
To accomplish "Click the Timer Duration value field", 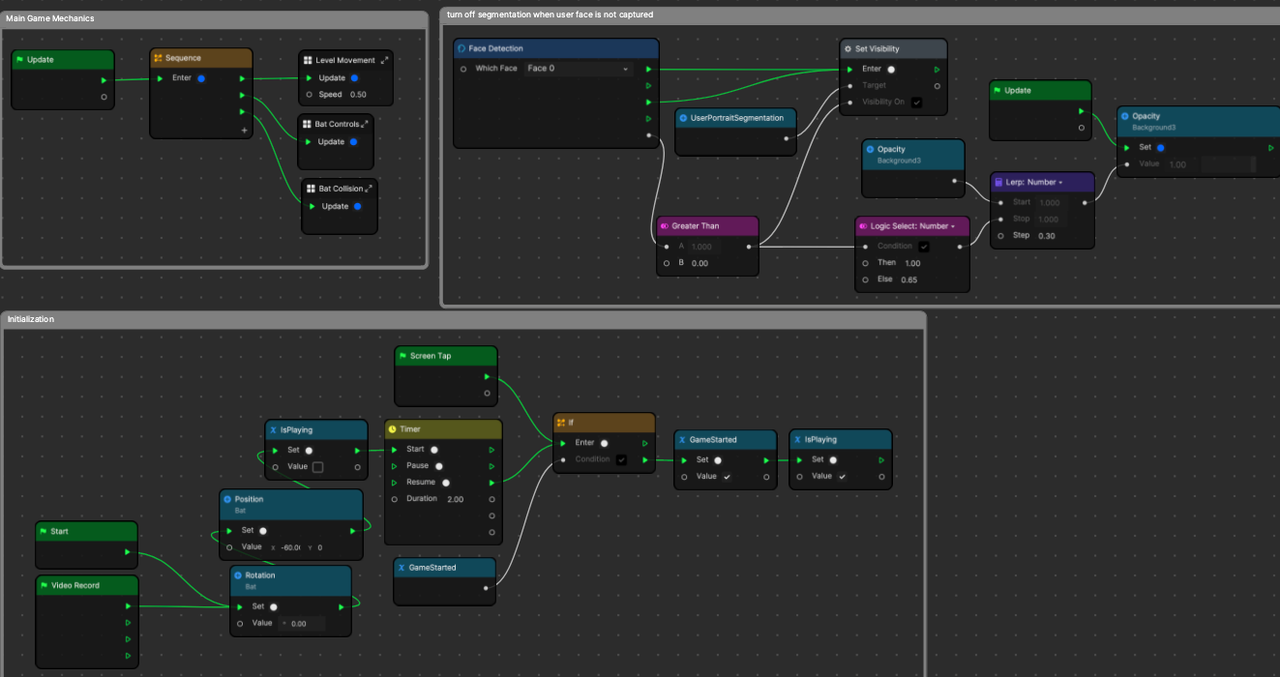I will pos(455,499).
